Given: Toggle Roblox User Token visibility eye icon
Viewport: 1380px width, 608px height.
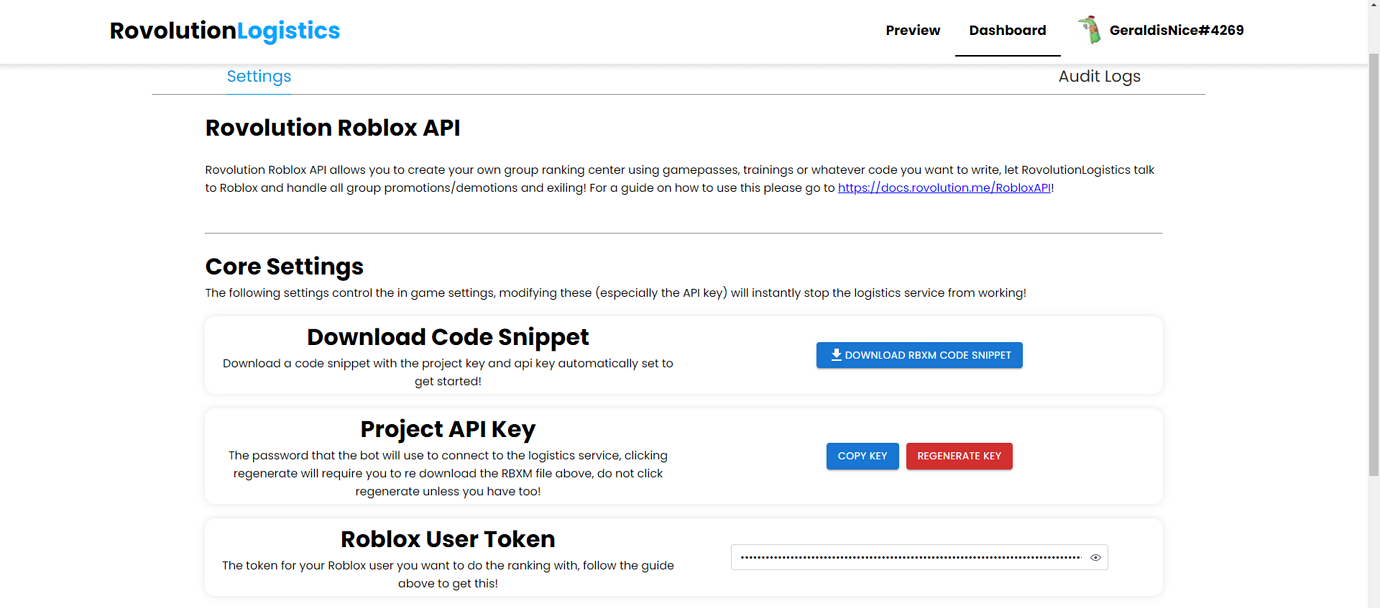Looking at the screenshot, I should [x=1095, y=557].
